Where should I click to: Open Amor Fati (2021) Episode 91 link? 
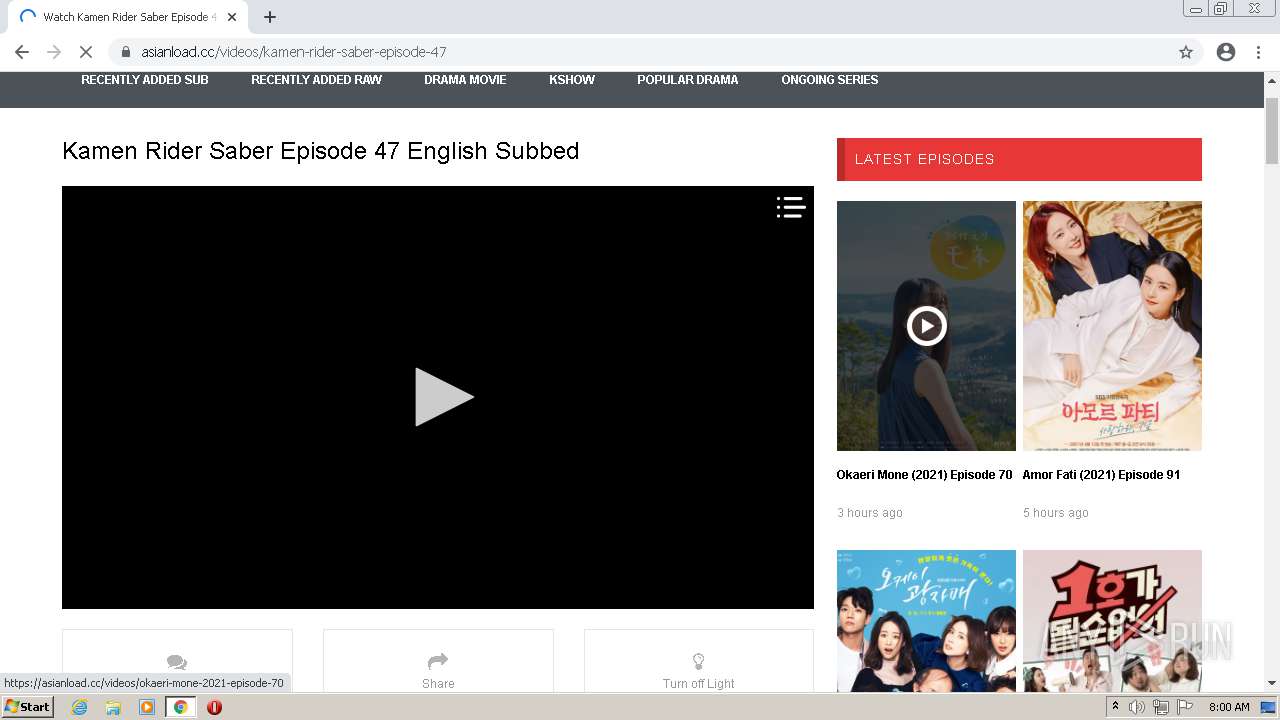tap(1101, 475)
